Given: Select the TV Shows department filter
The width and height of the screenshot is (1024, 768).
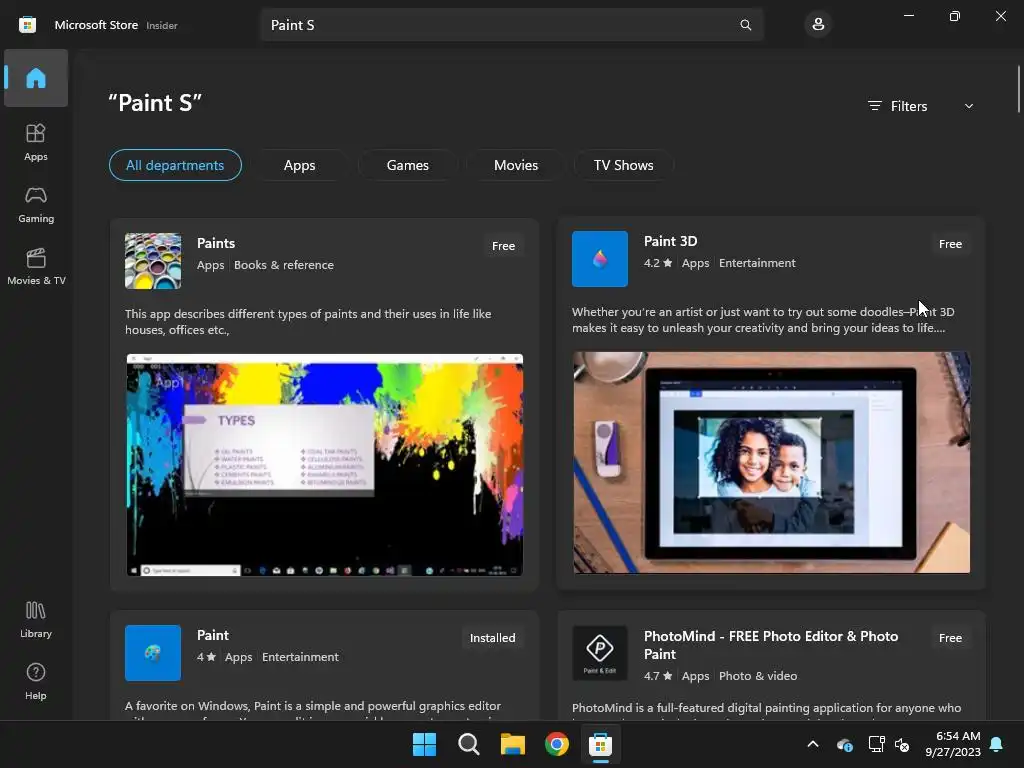Looking at the screenshot, I should (624, 165).
